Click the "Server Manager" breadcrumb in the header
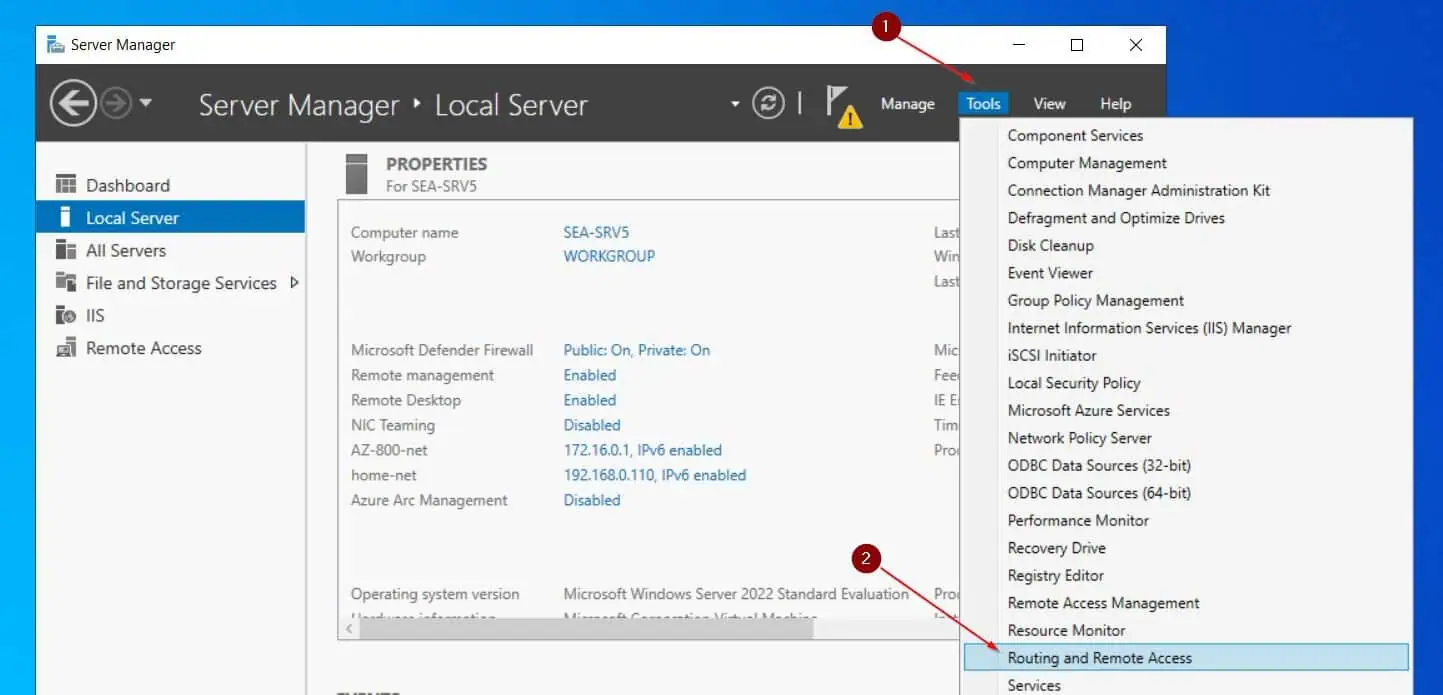This screenshot has height=695, width=1443. [299, 105]
